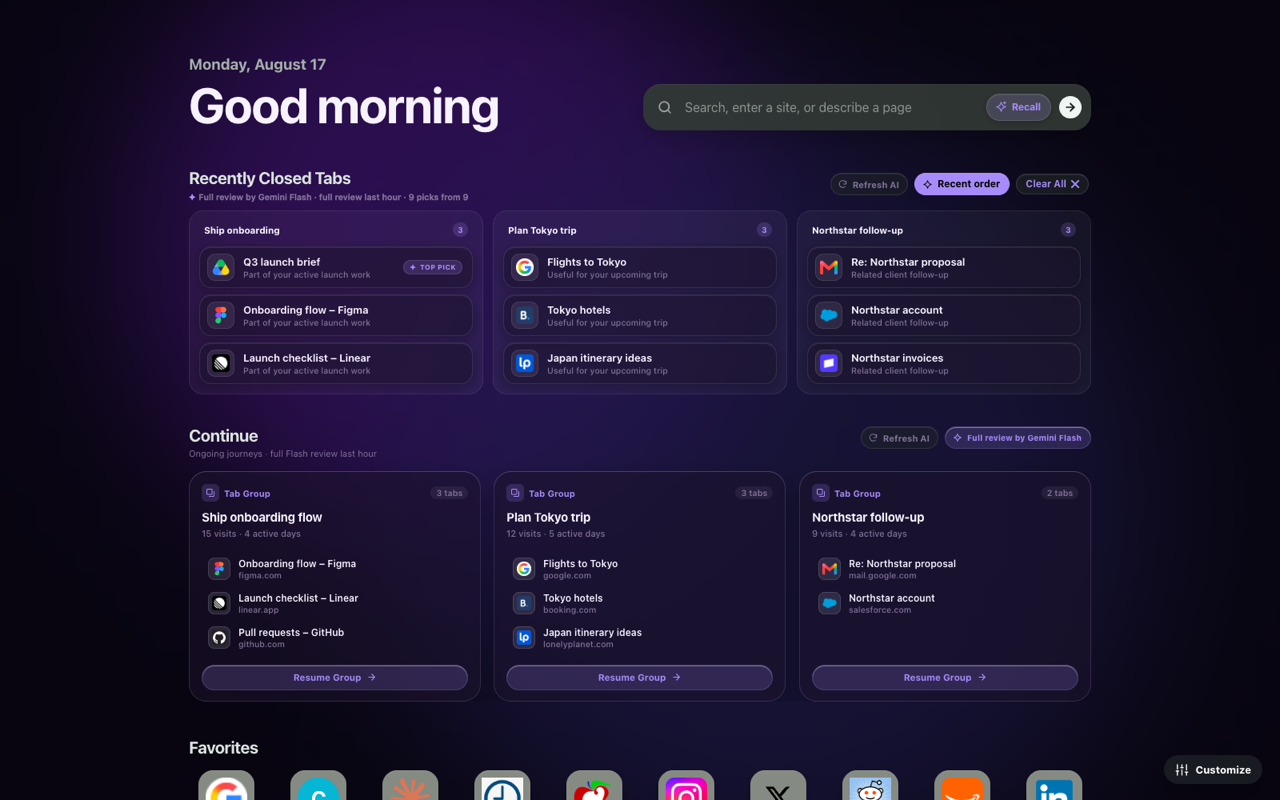Submit search with the arrow button
Viewport: 1280px width, 800px height.
point(1070,107)
